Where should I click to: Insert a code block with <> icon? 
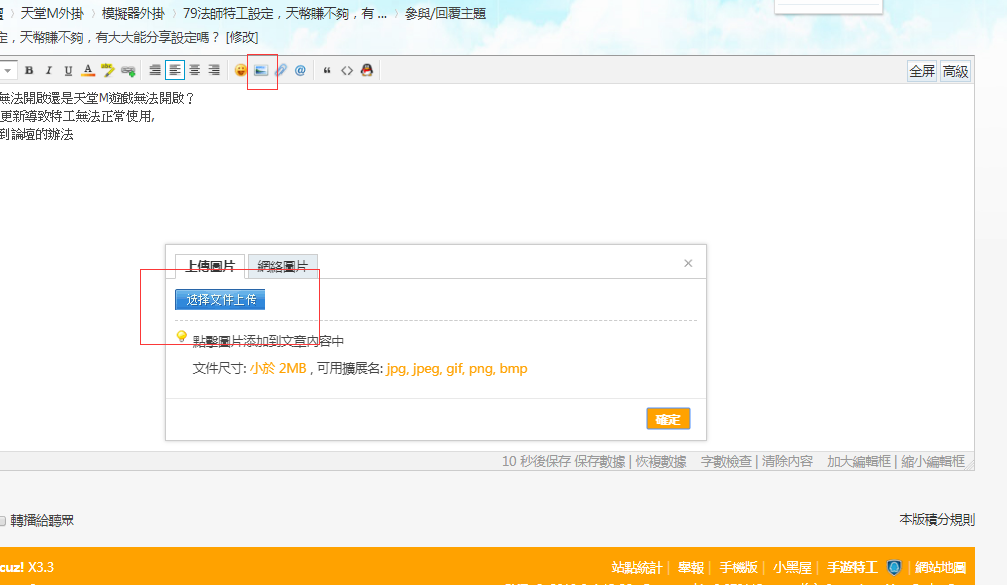(347, 70)
